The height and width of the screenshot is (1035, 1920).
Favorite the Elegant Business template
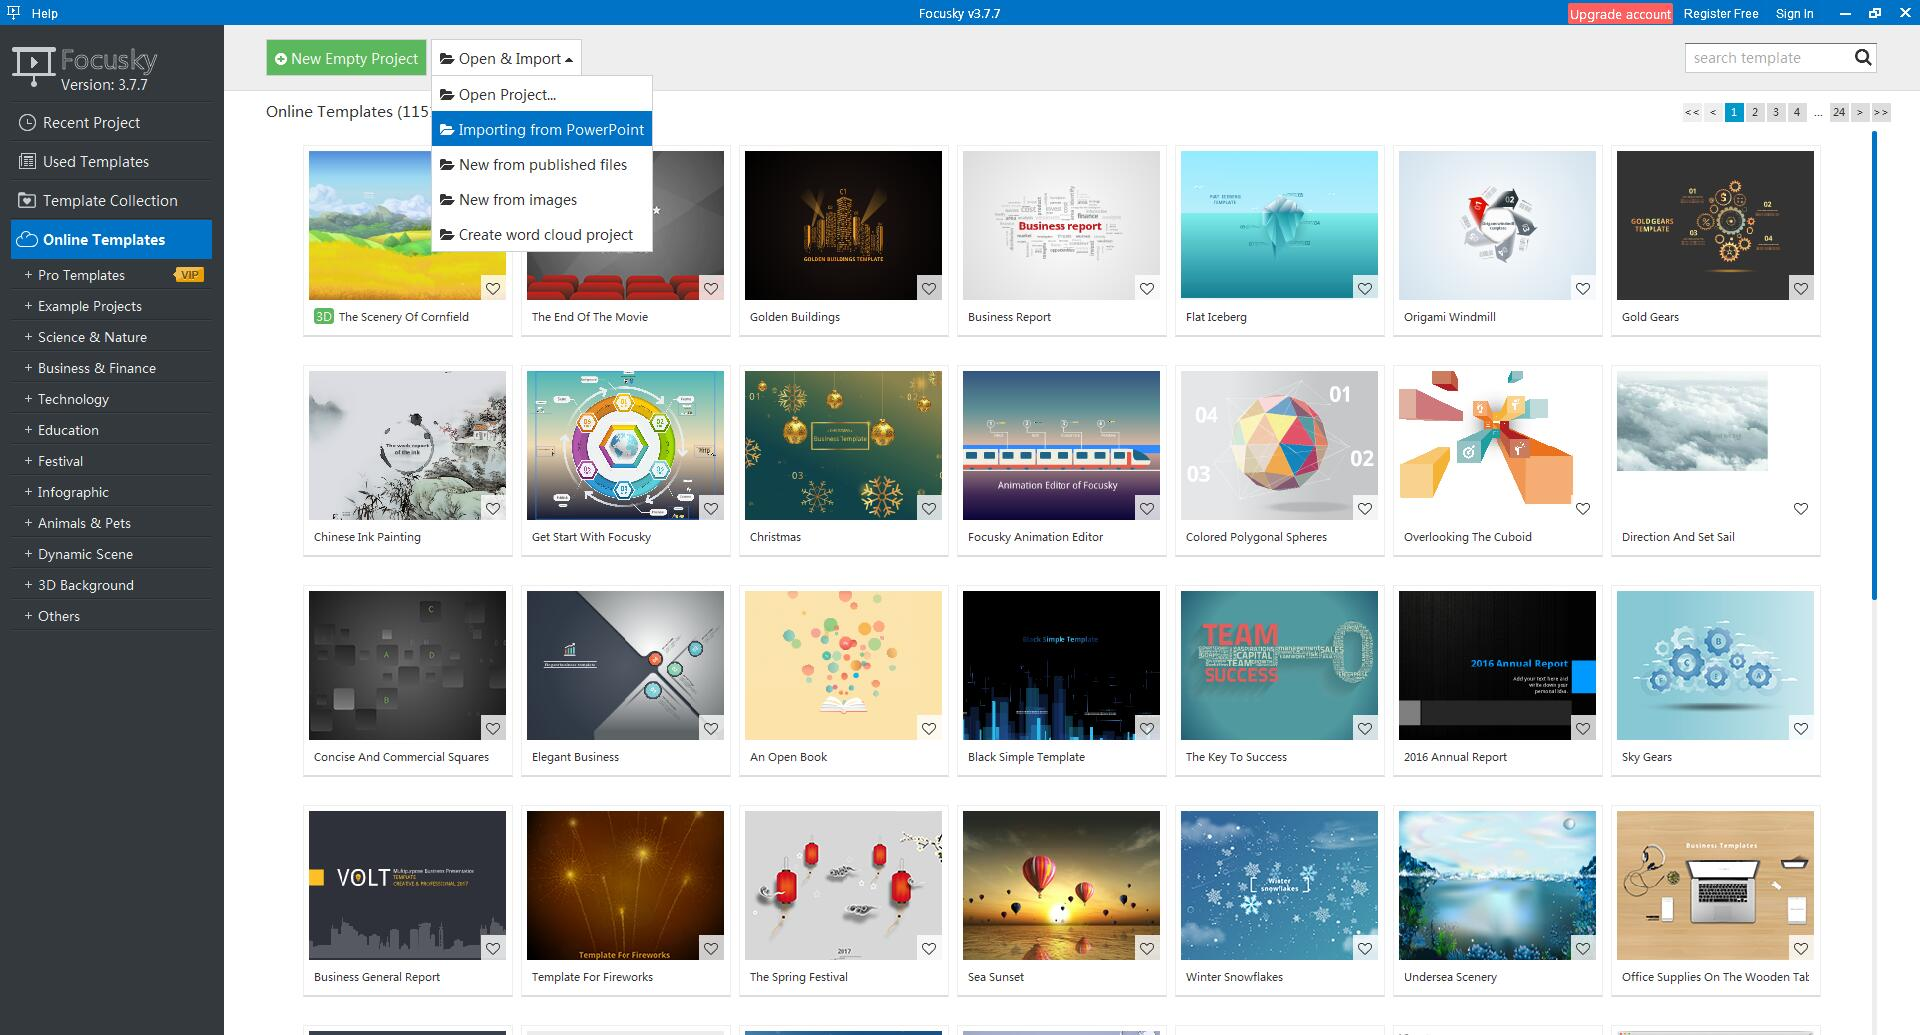coord(711,728)
